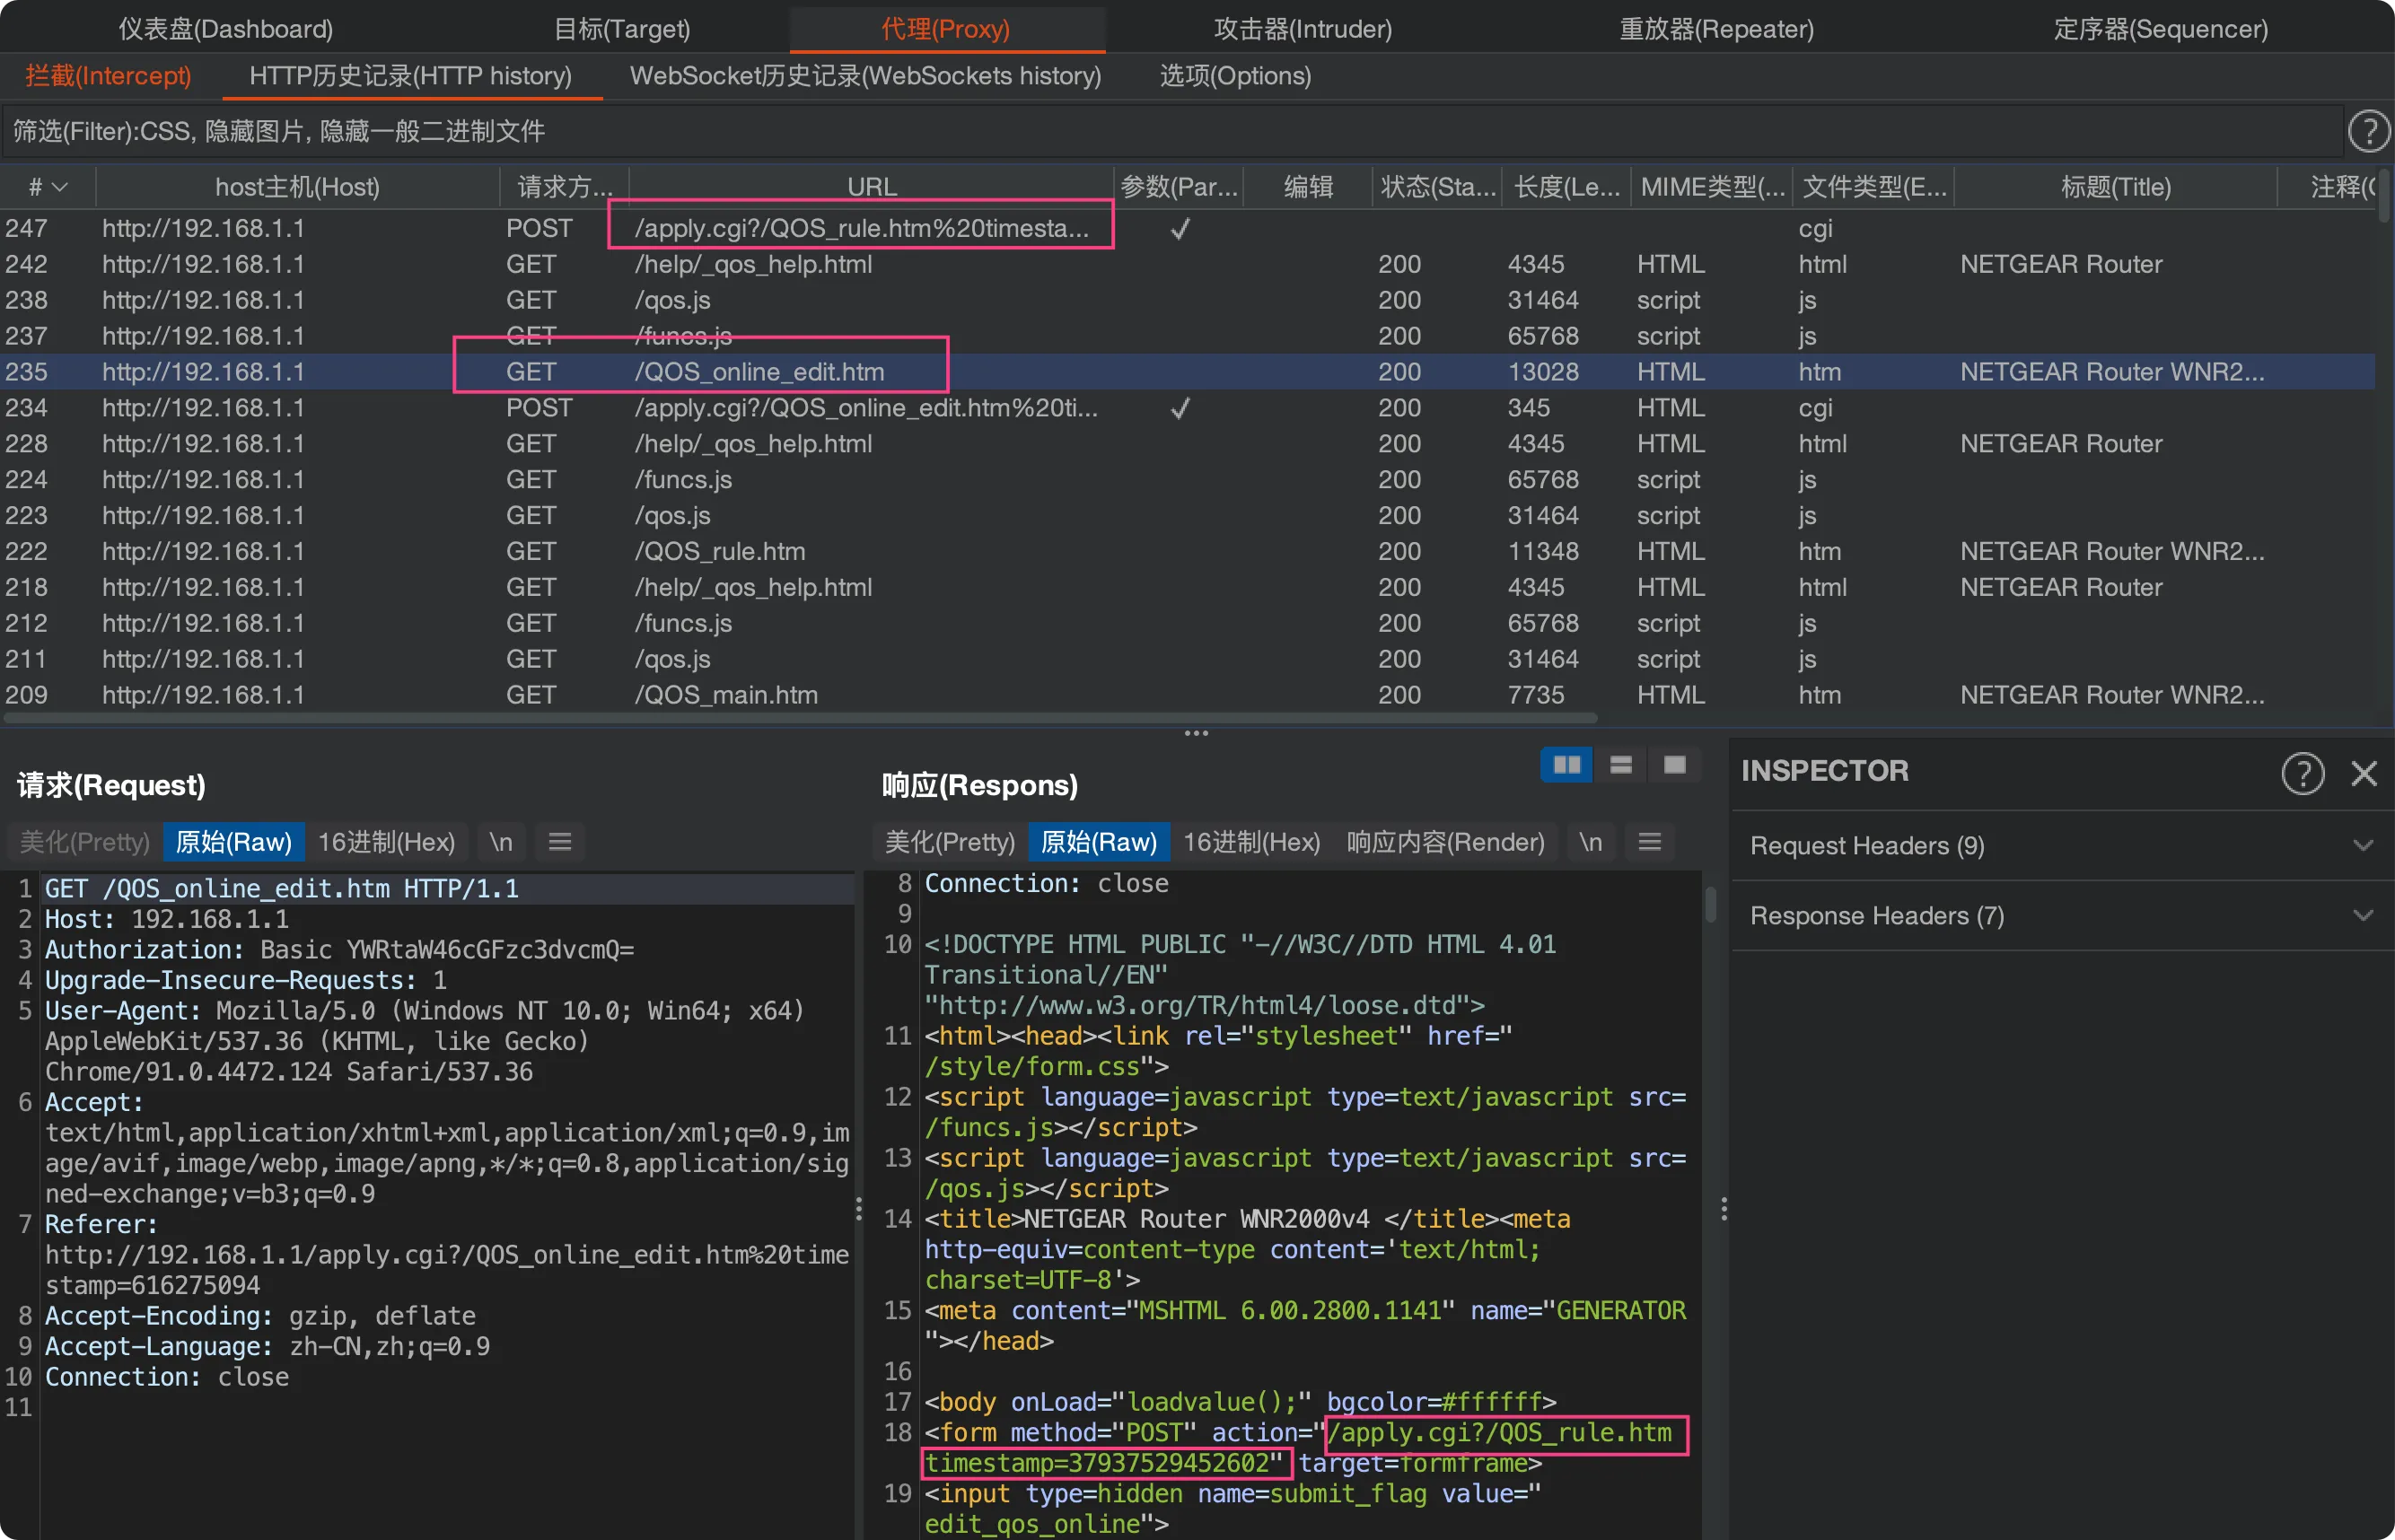Image resolution: width=2395 pixels, height=1540 pixels.
Task: Sort by the Host column header
Action: (x=298, y=187)
